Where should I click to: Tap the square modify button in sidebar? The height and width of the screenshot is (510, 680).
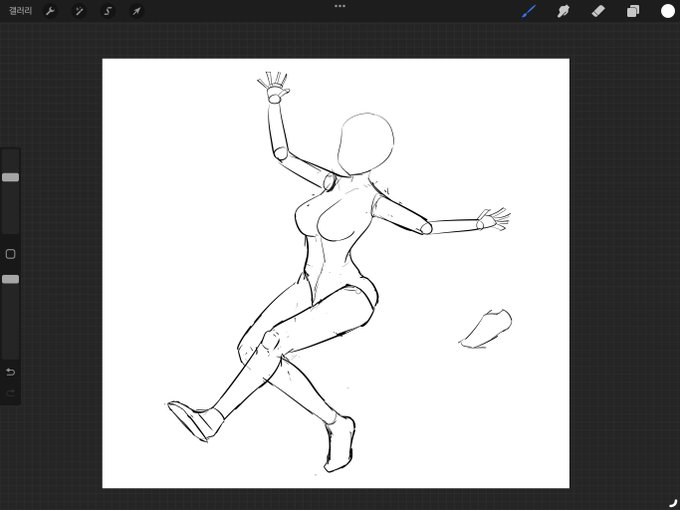pyautogui.click(x=10, y=254)
